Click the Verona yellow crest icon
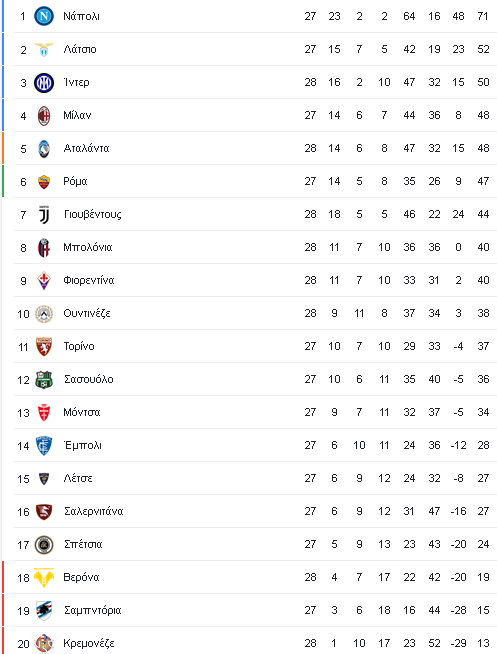The width and height of the screenshot is (497, 654). coord(44,578)
